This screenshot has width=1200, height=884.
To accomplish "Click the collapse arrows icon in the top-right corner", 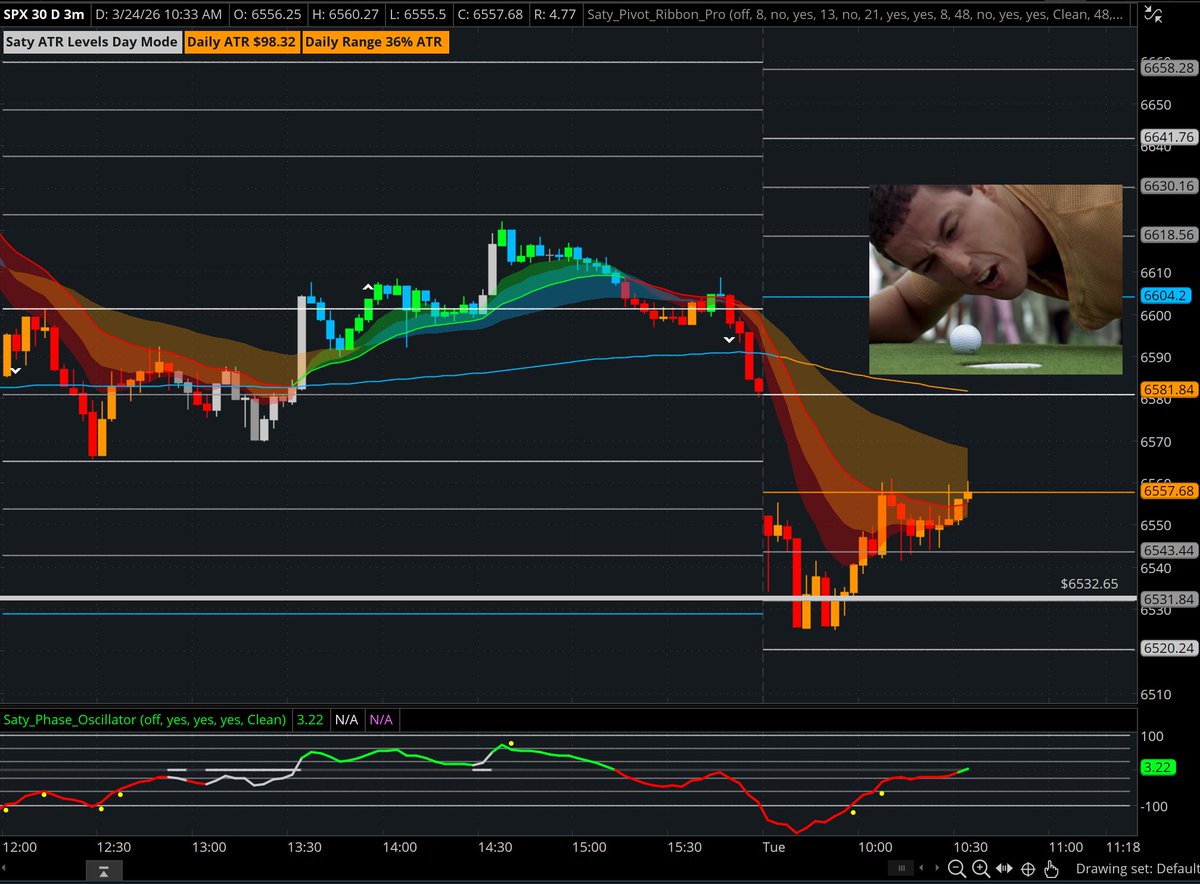I will pos(1151,15).
